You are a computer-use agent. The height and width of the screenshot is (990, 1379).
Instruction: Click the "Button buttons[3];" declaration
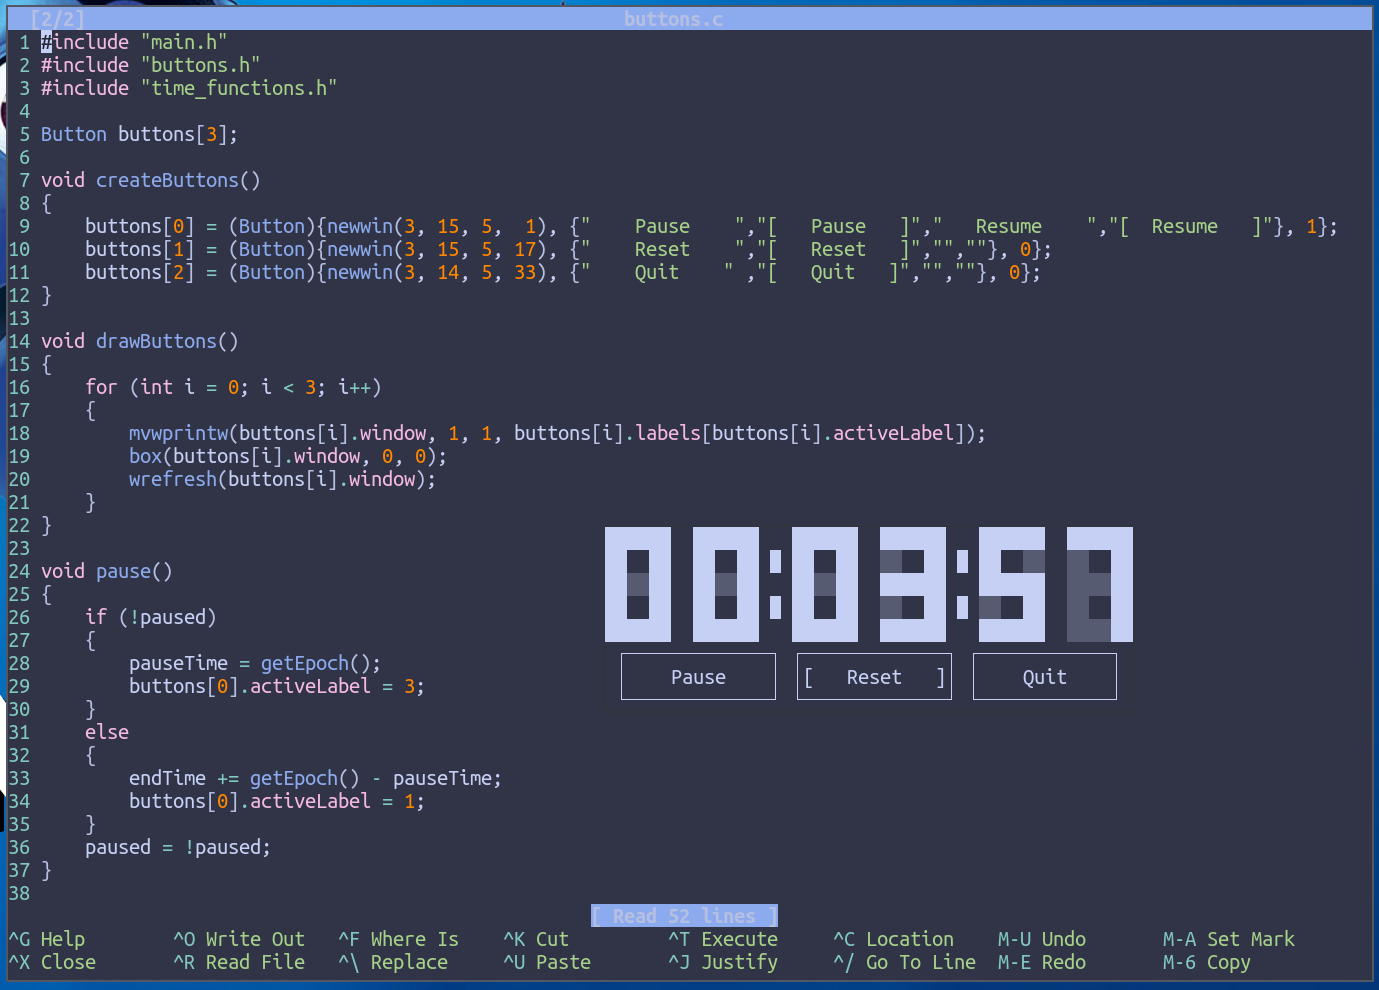140,134
